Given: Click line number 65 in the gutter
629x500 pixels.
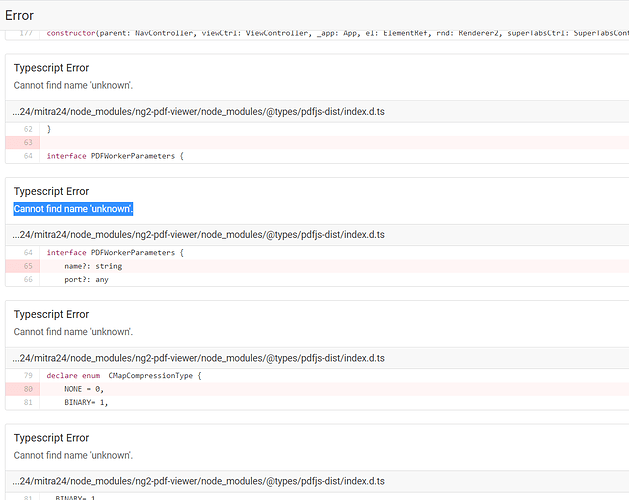Looking at the screenshot, I should [x=28, y=266].
